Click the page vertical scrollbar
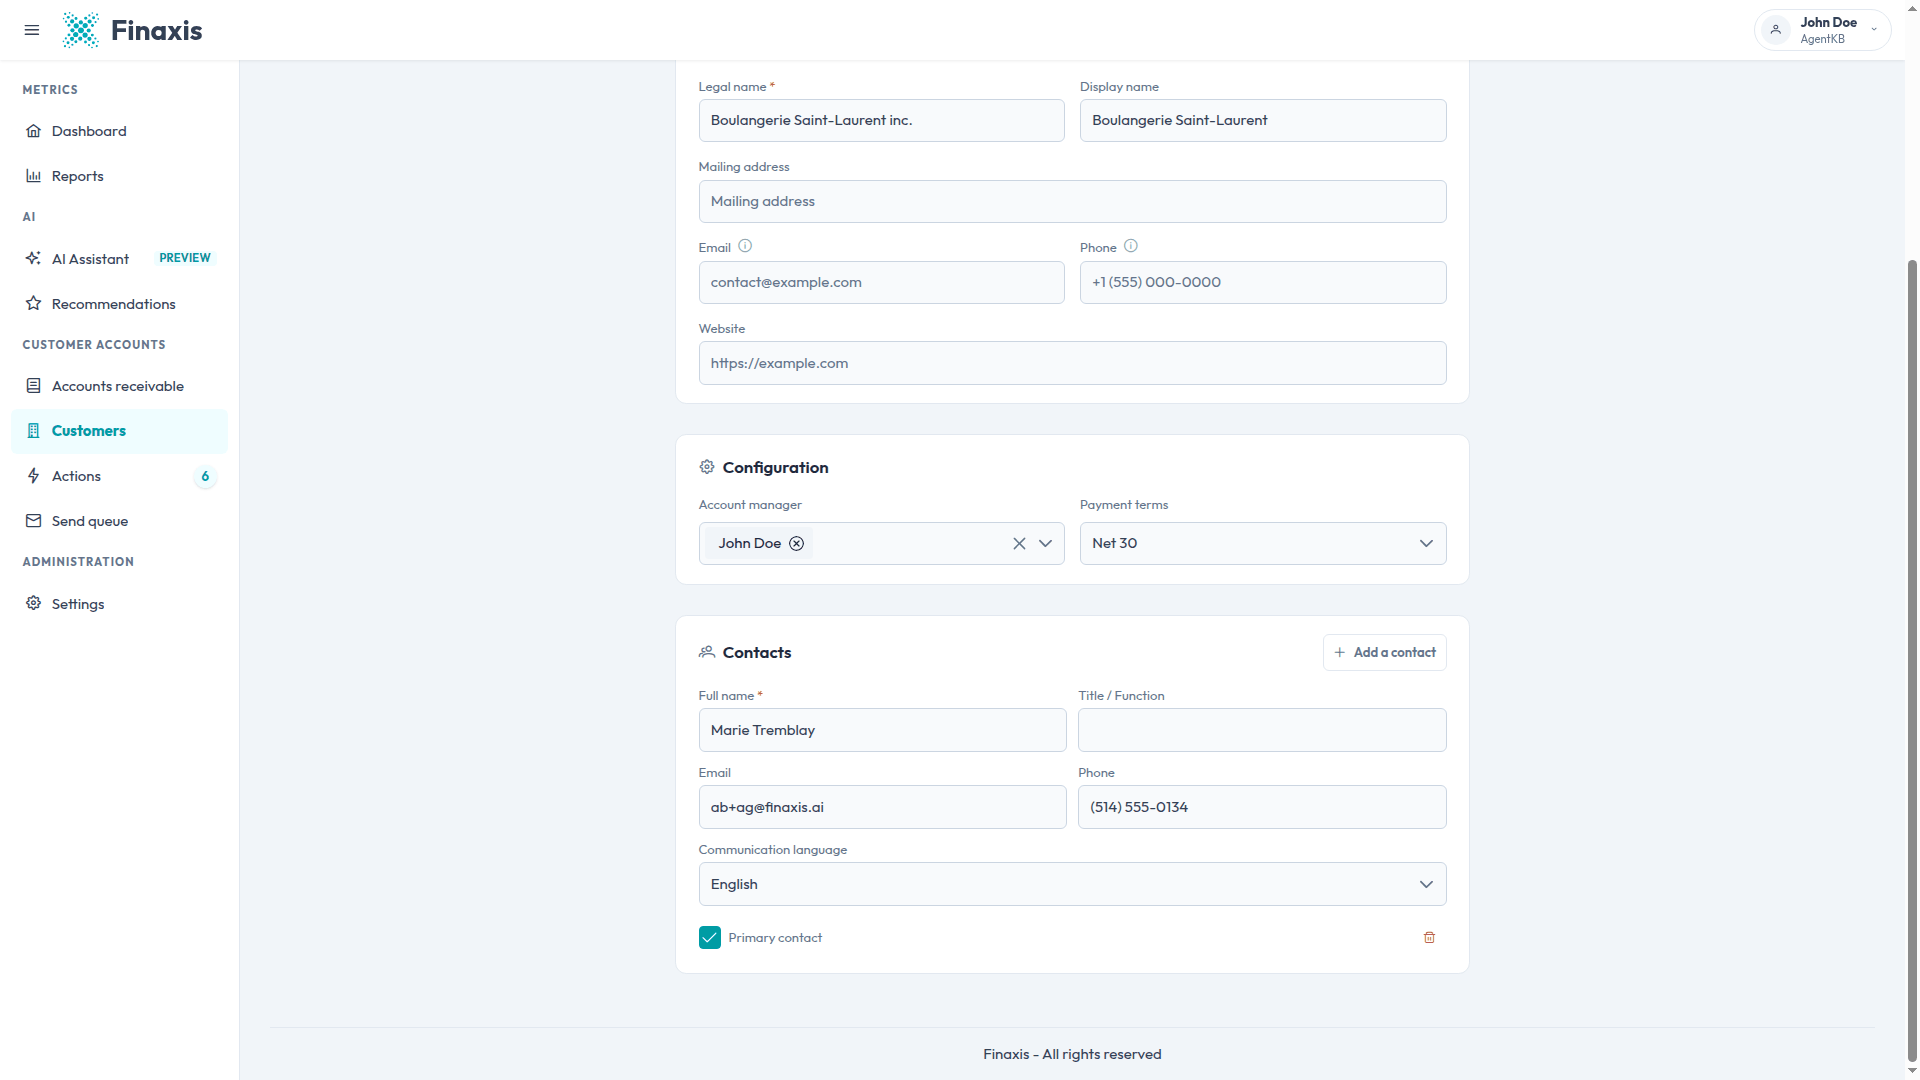The width and height of the screenshot is (1920, 1080). (1912, 660)
